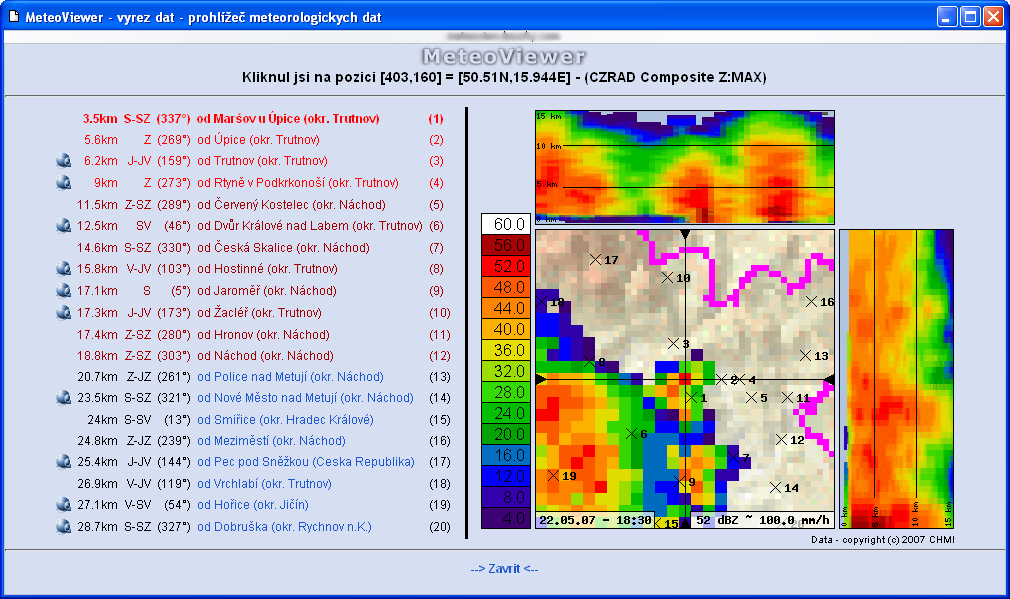Click the 60.0 dBZ legend swatch

coord(506,224)
